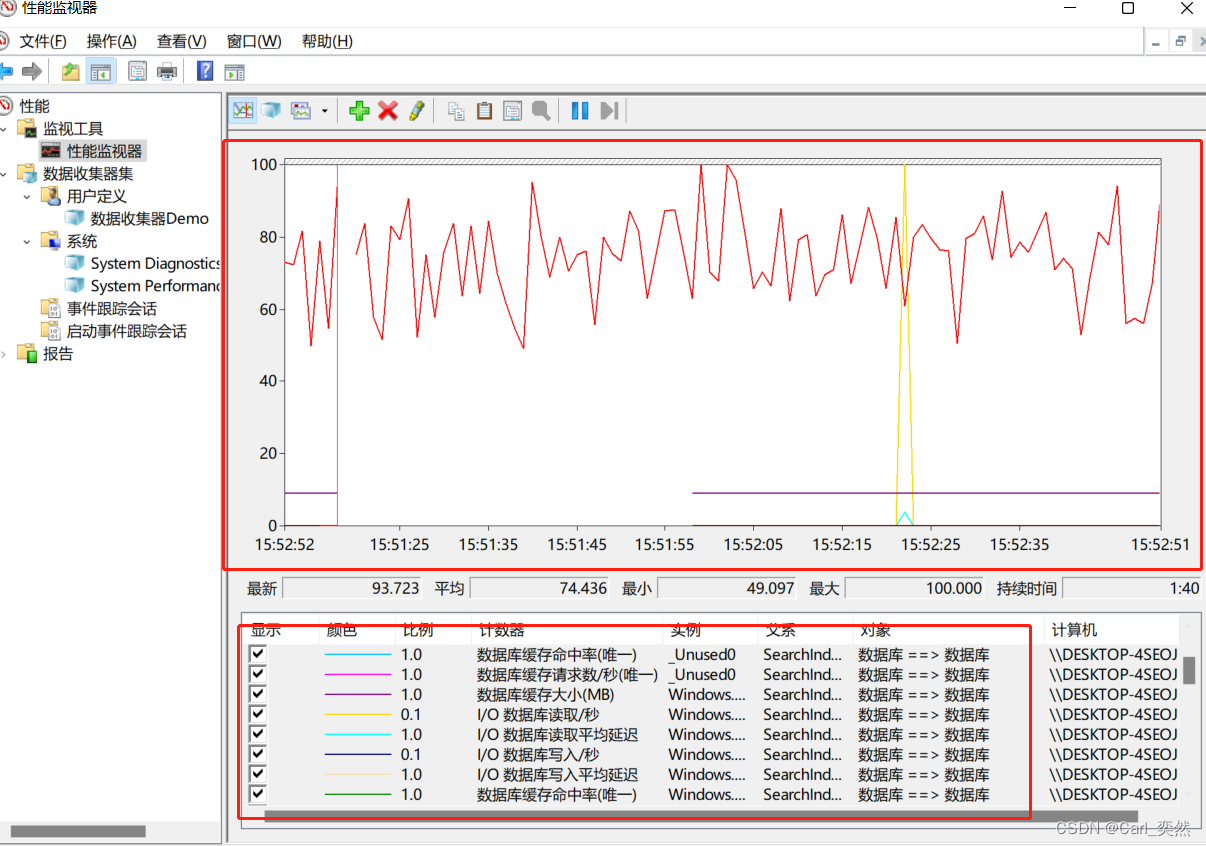Open the 文件(F) menu
1206x846 pixels.
[43, 41]
